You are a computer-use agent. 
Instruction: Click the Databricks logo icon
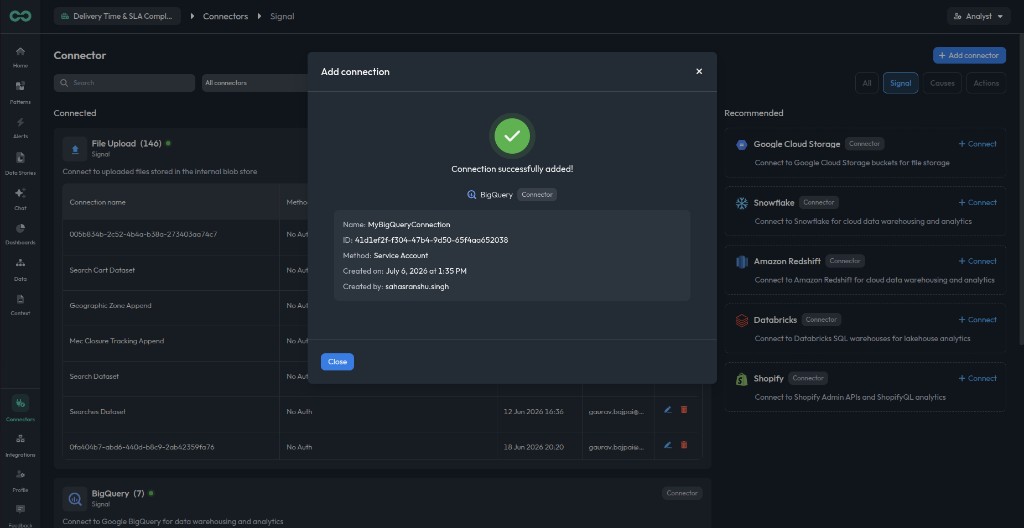(x=741, y=320)
